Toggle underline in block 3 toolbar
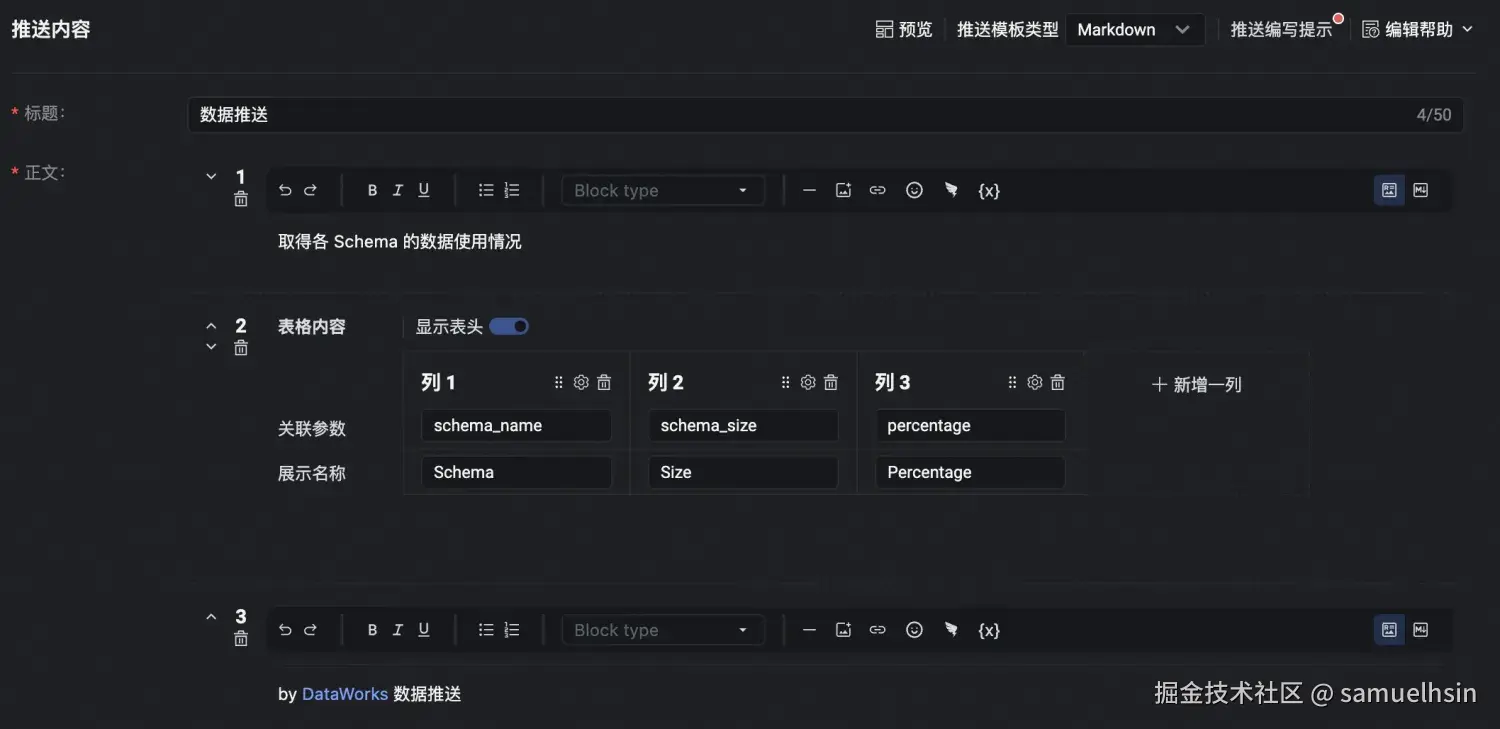The height and width of the screenshot is (729, 1500). (x=423, y=630)
